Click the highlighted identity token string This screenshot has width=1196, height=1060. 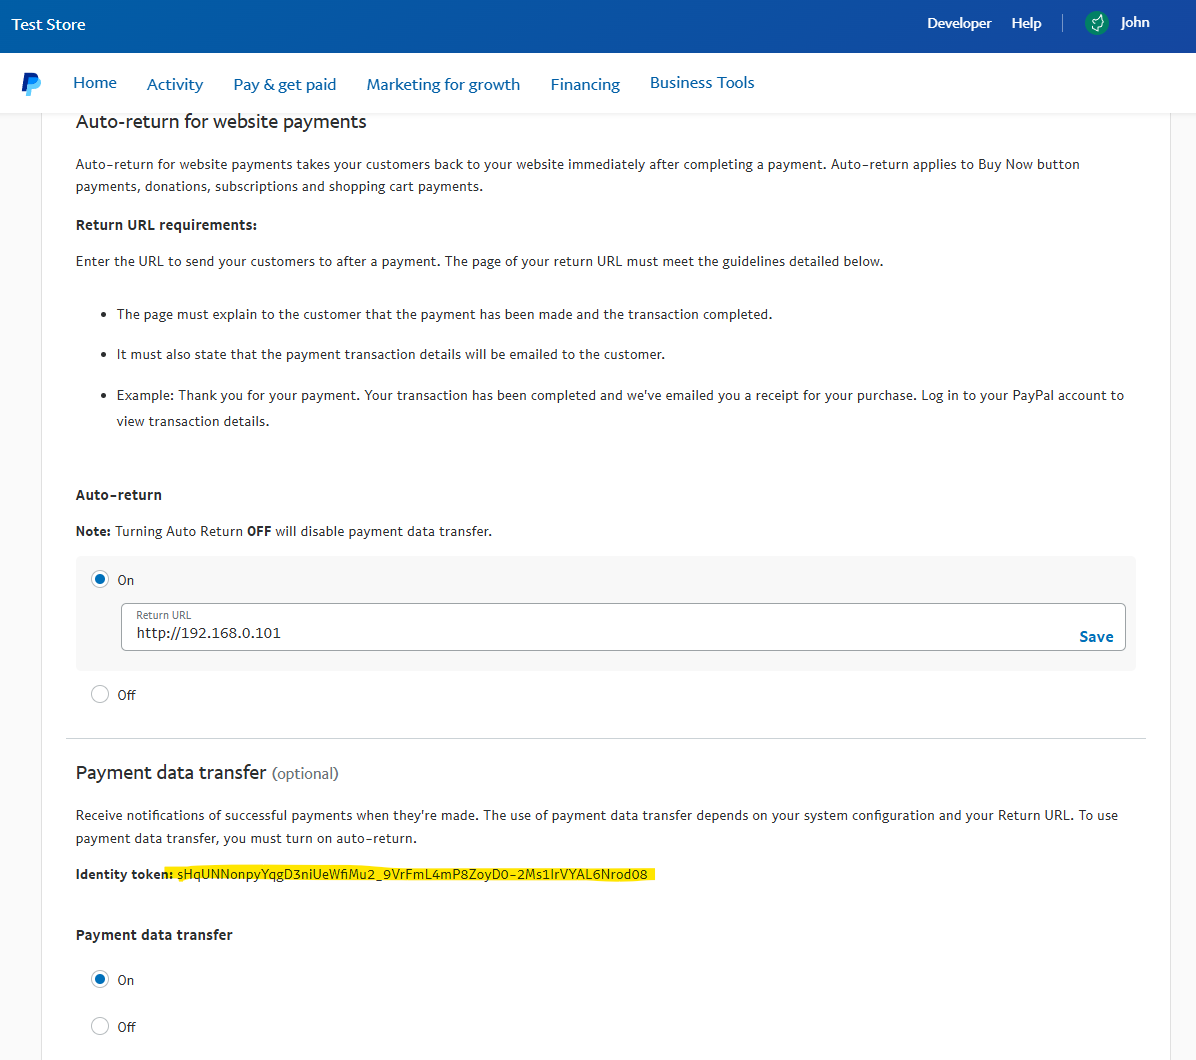click(412, 874)
